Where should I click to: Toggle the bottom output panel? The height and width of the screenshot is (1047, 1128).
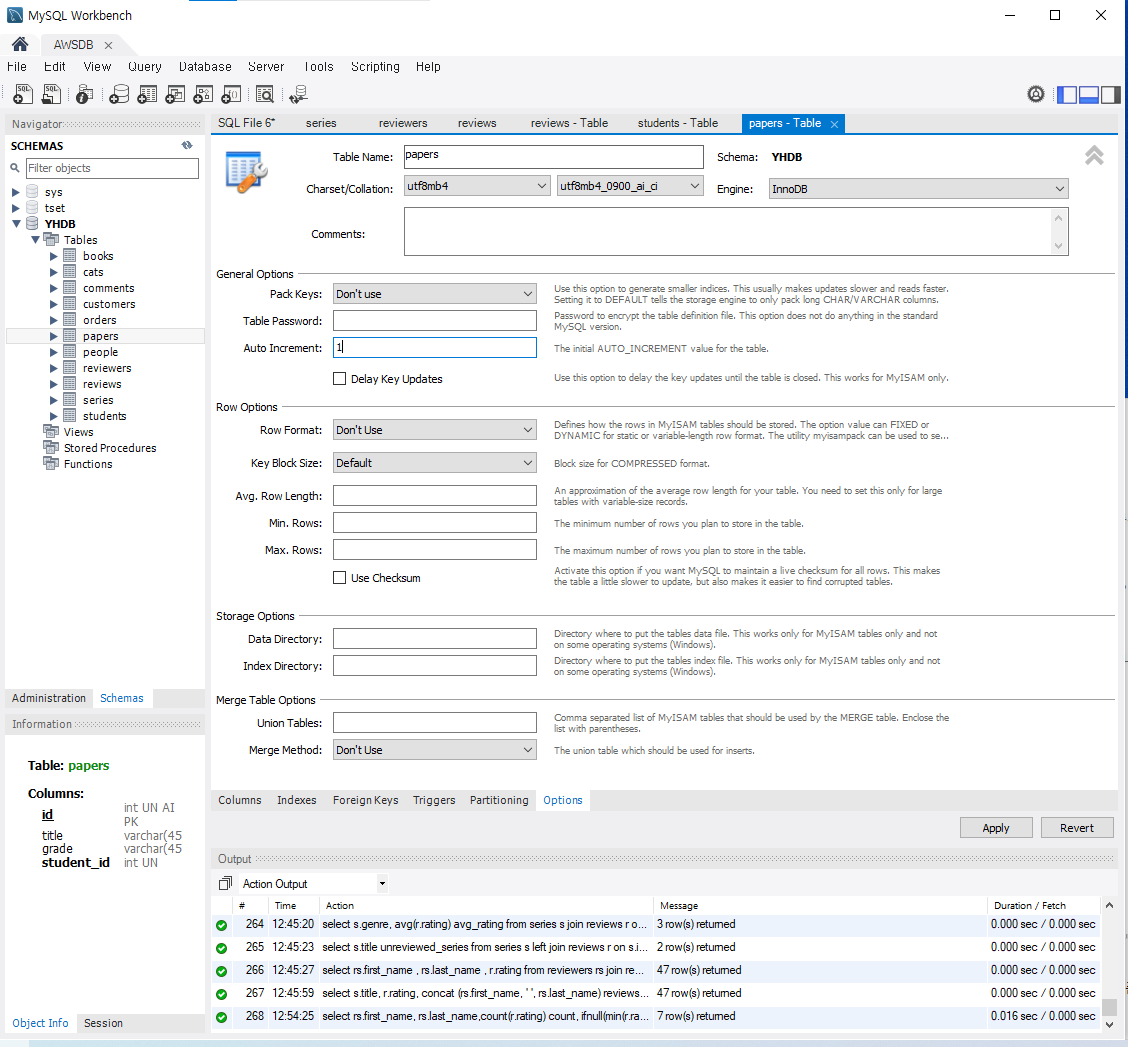pos(1088,94)
